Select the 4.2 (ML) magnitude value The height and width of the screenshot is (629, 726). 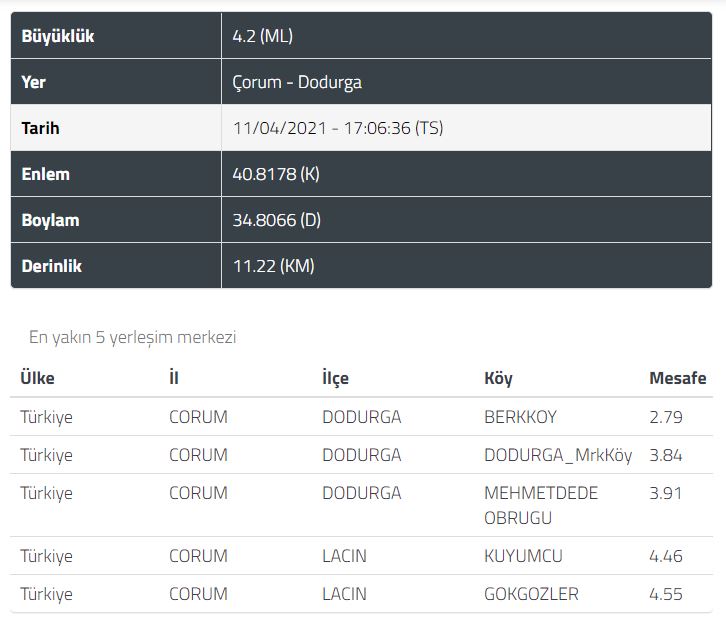point(262,37)
